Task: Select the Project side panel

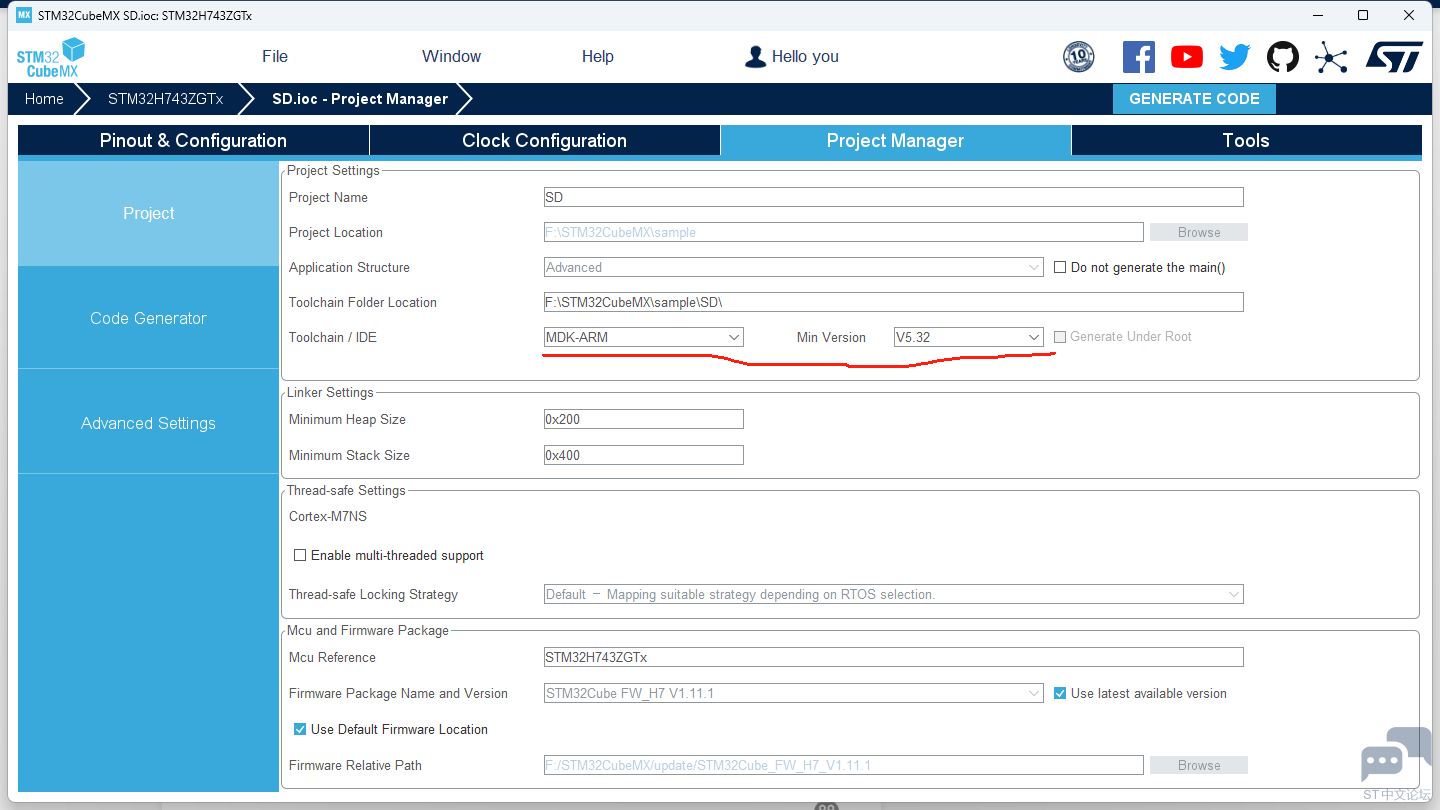Action: [148, 213]
